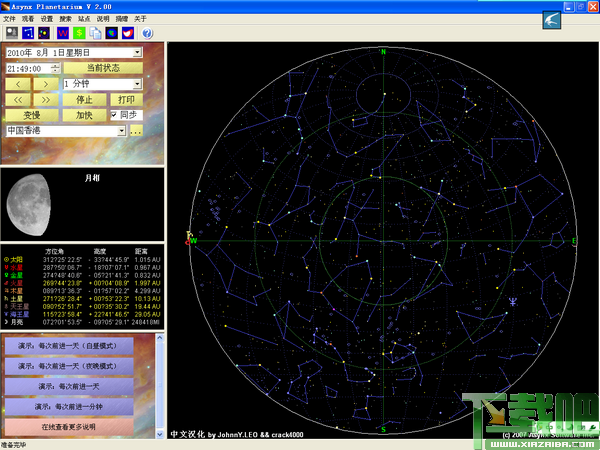Viewport: 600px width, 450px height.
Task: Click the earth globe toolbar icon
Action: 111,33
